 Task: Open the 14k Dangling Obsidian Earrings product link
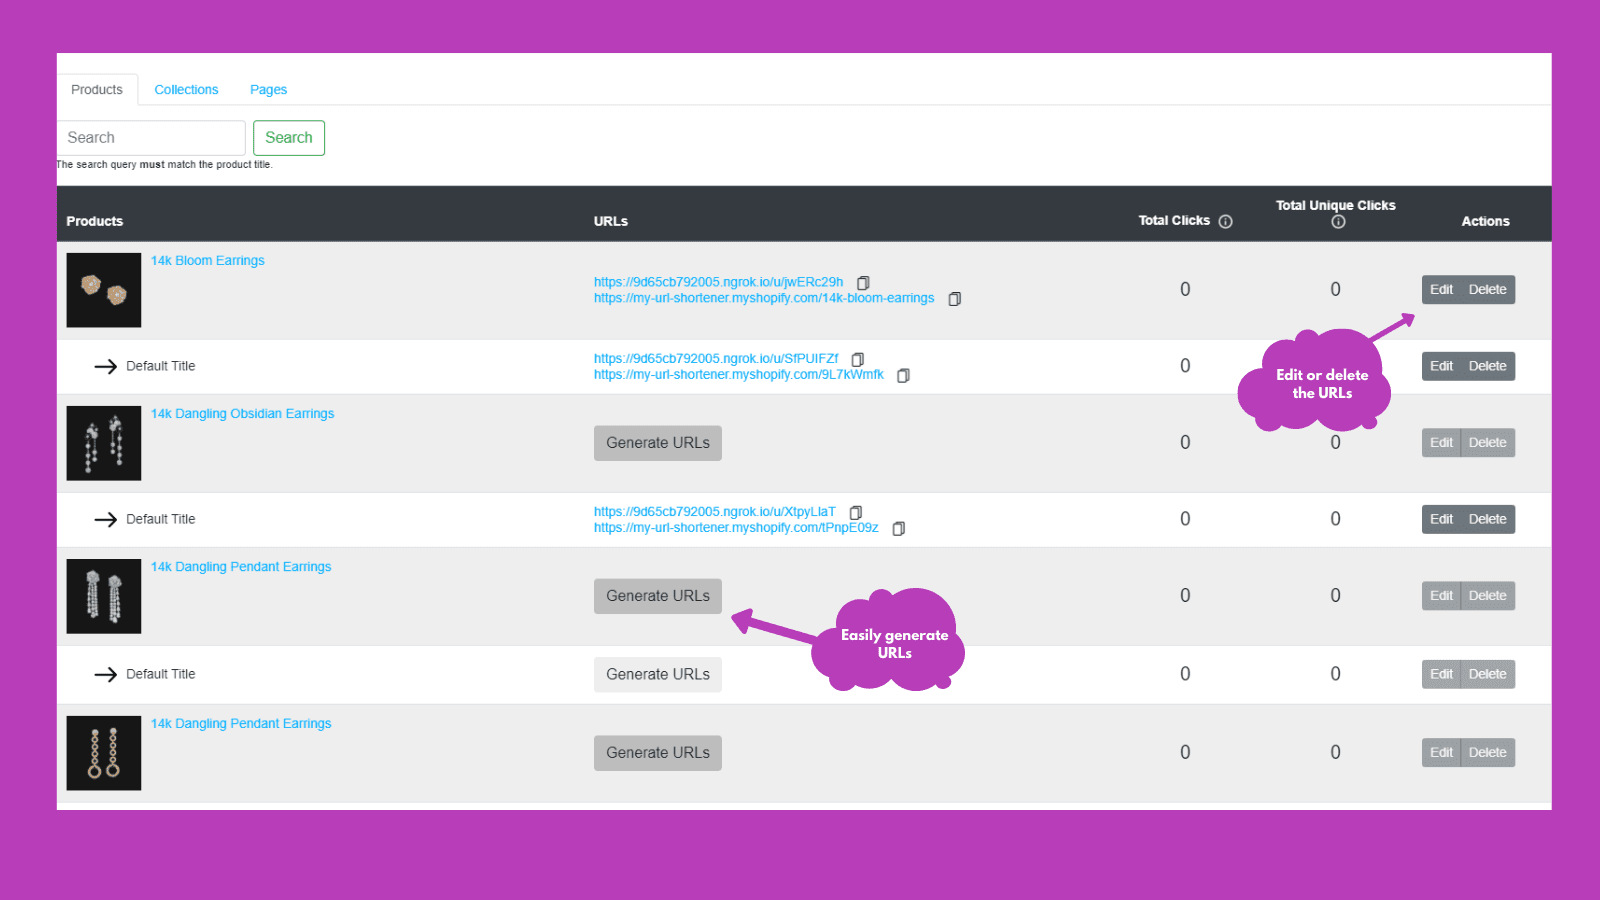tap(242, 413)
